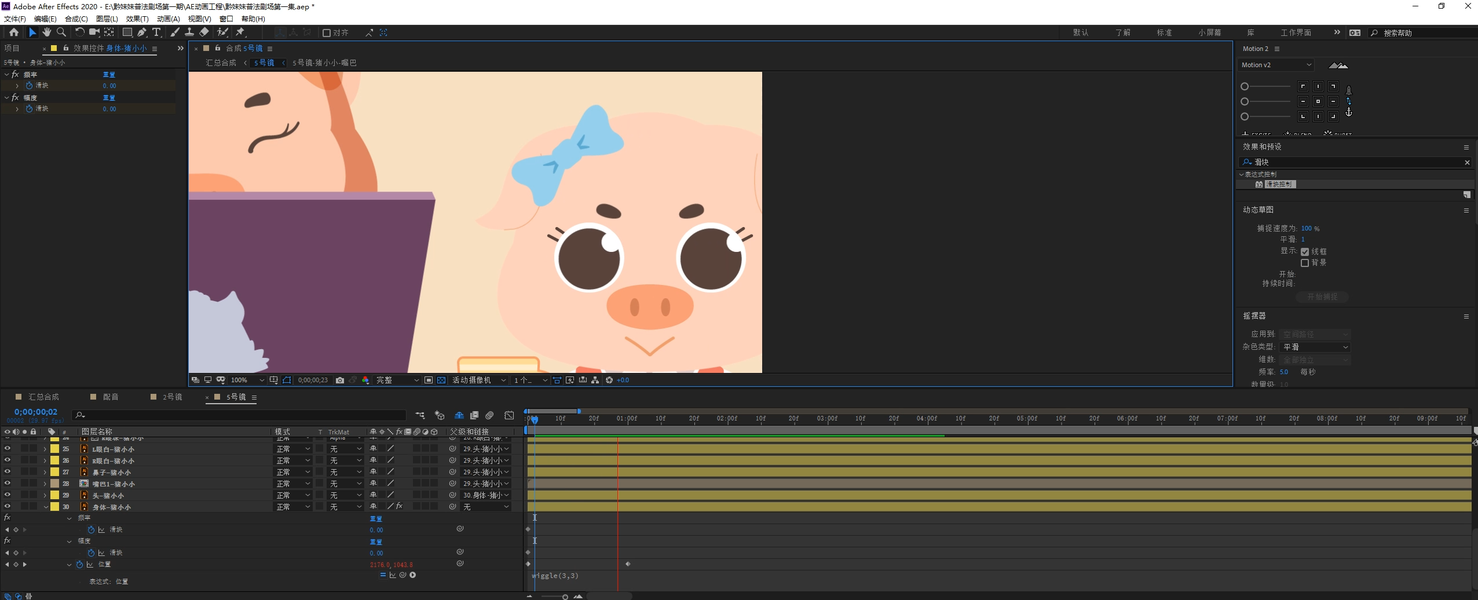Select the Puppet Pin tool
This screenshot has height=600, width=1478.
coord(240,32)
